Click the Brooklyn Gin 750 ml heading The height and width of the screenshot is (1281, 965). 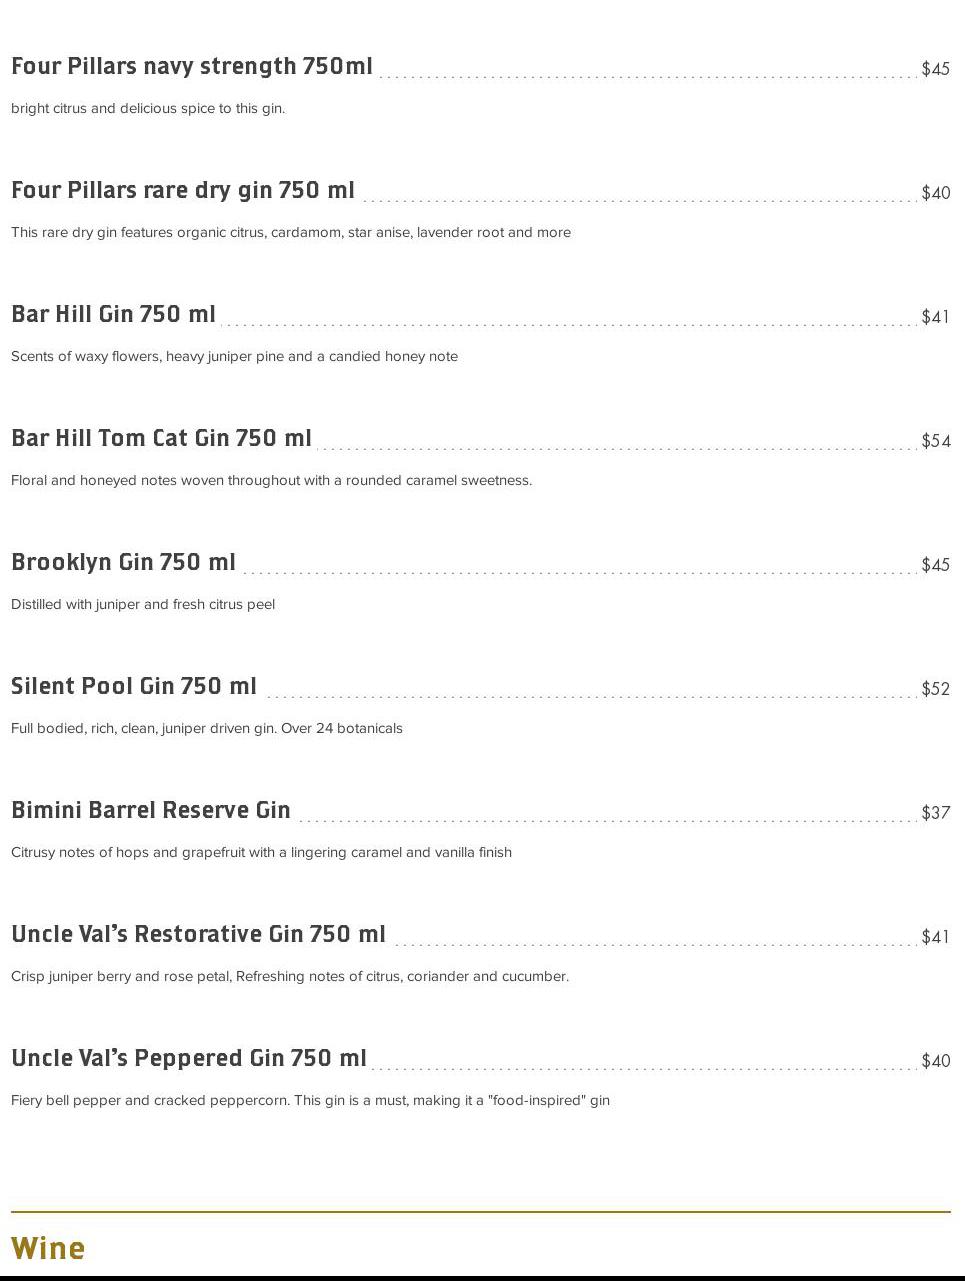pos(123,563)
